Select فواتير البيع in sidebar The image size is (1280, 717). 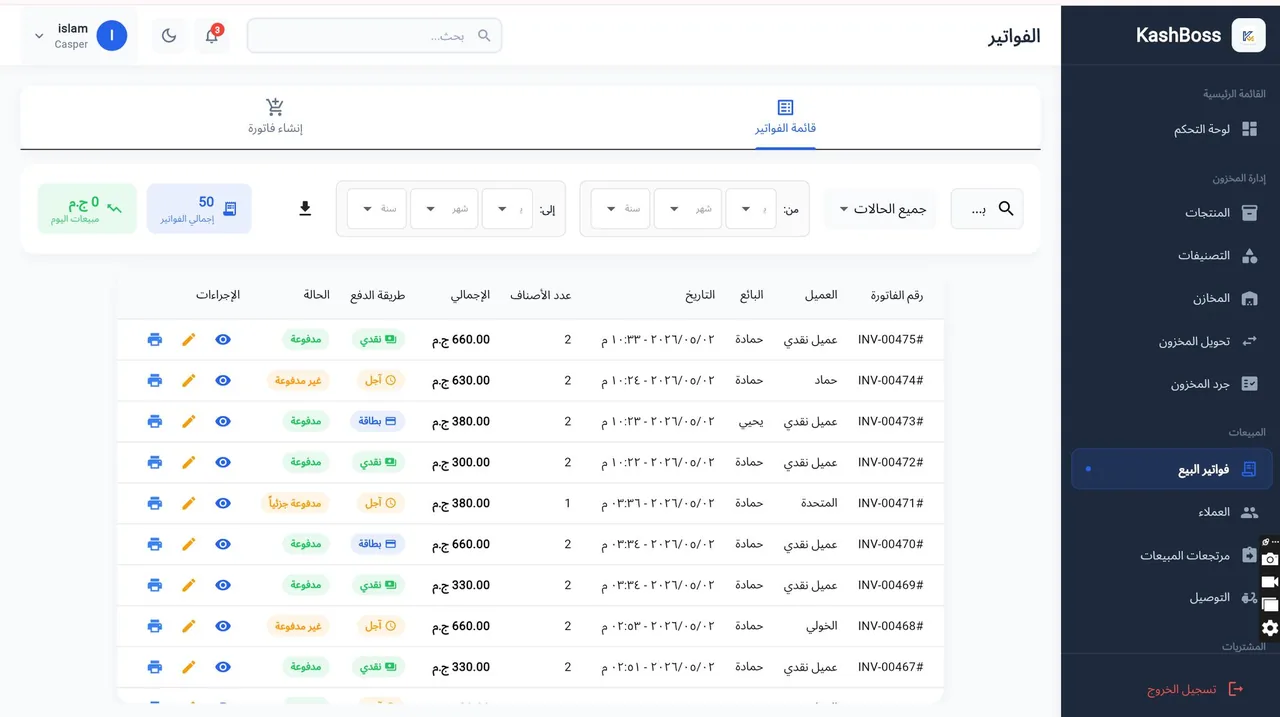pos(1170,469)
